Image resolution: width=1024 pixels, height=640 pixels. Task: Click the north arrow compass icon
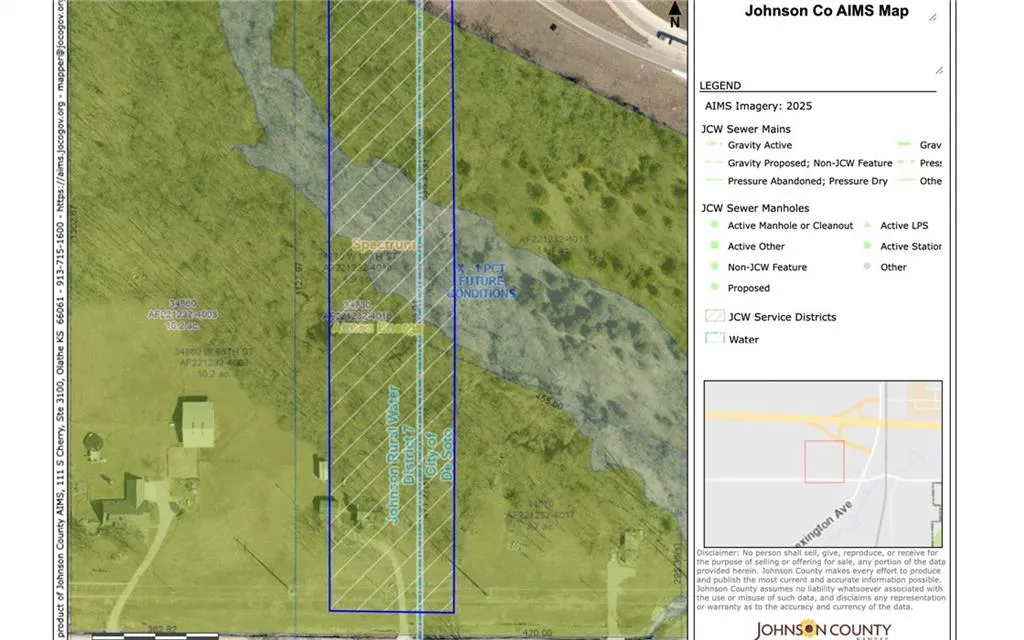coord(675,14)
